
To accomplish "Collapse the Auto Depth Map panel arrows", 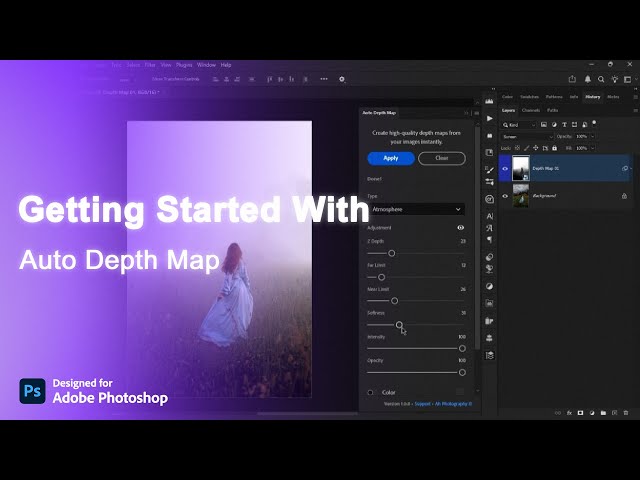I will [466, 113].
